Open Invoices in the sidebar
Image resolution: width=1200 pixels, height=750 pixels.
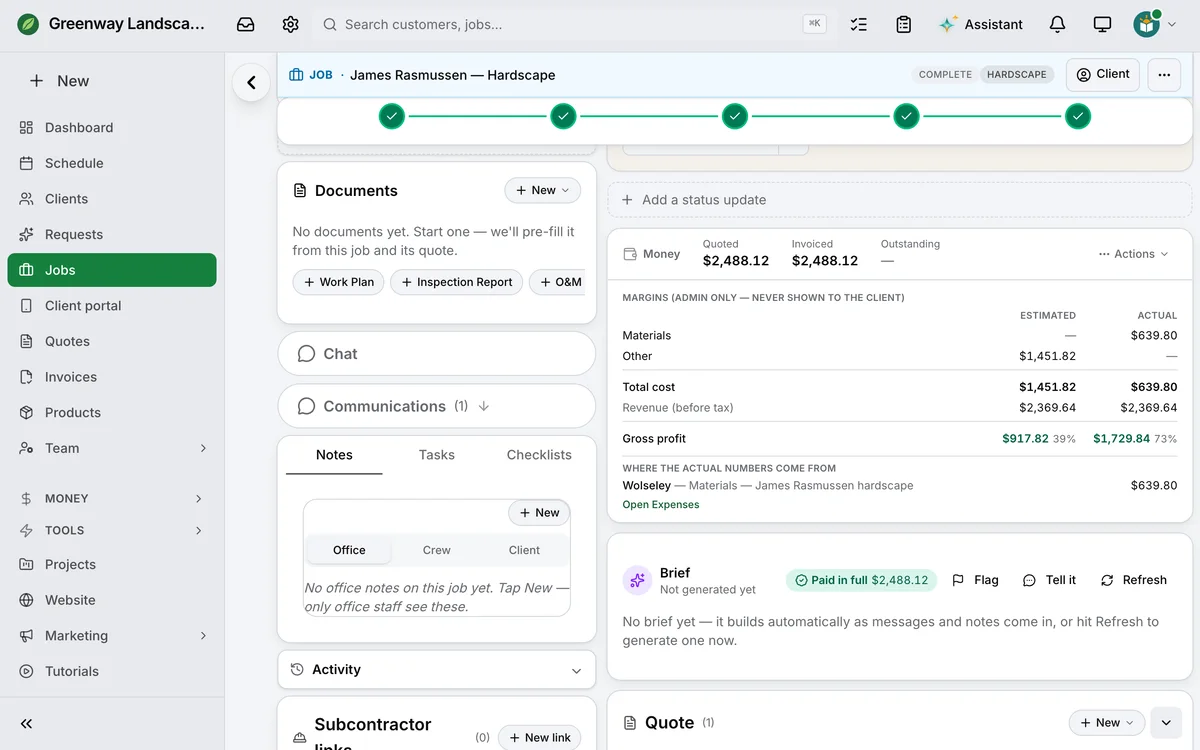[x=112, y=377]
